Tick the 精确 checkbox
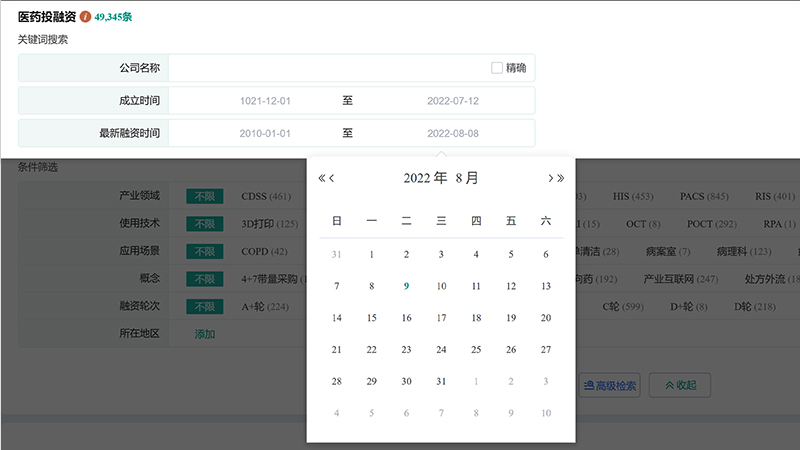The width and height of the screenshot is (800, 450). [x=496, y=68]
